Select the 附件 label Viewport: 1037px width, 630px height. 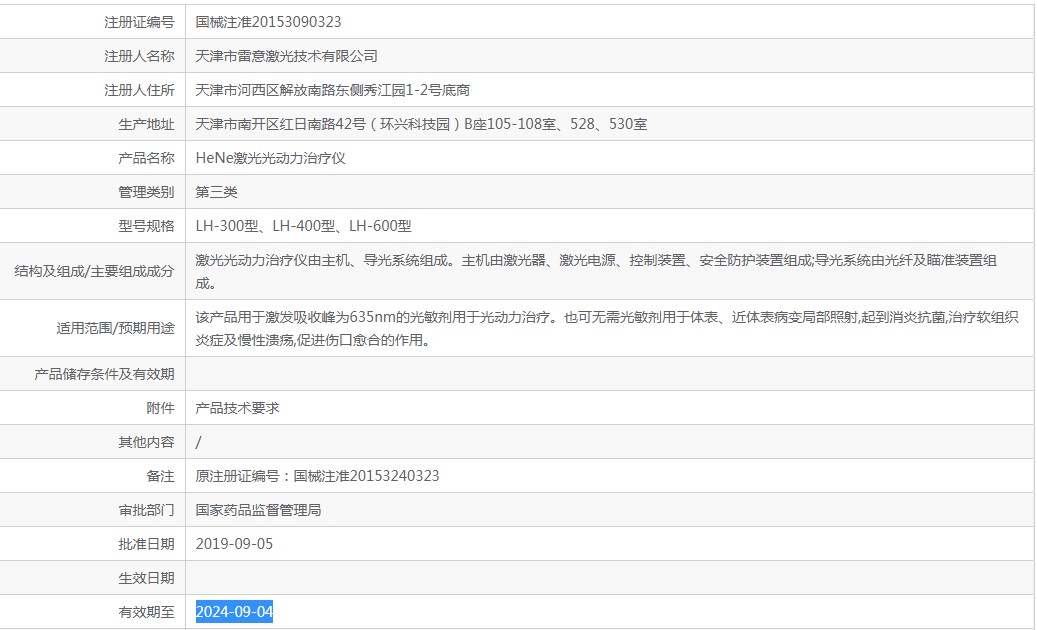160,409
